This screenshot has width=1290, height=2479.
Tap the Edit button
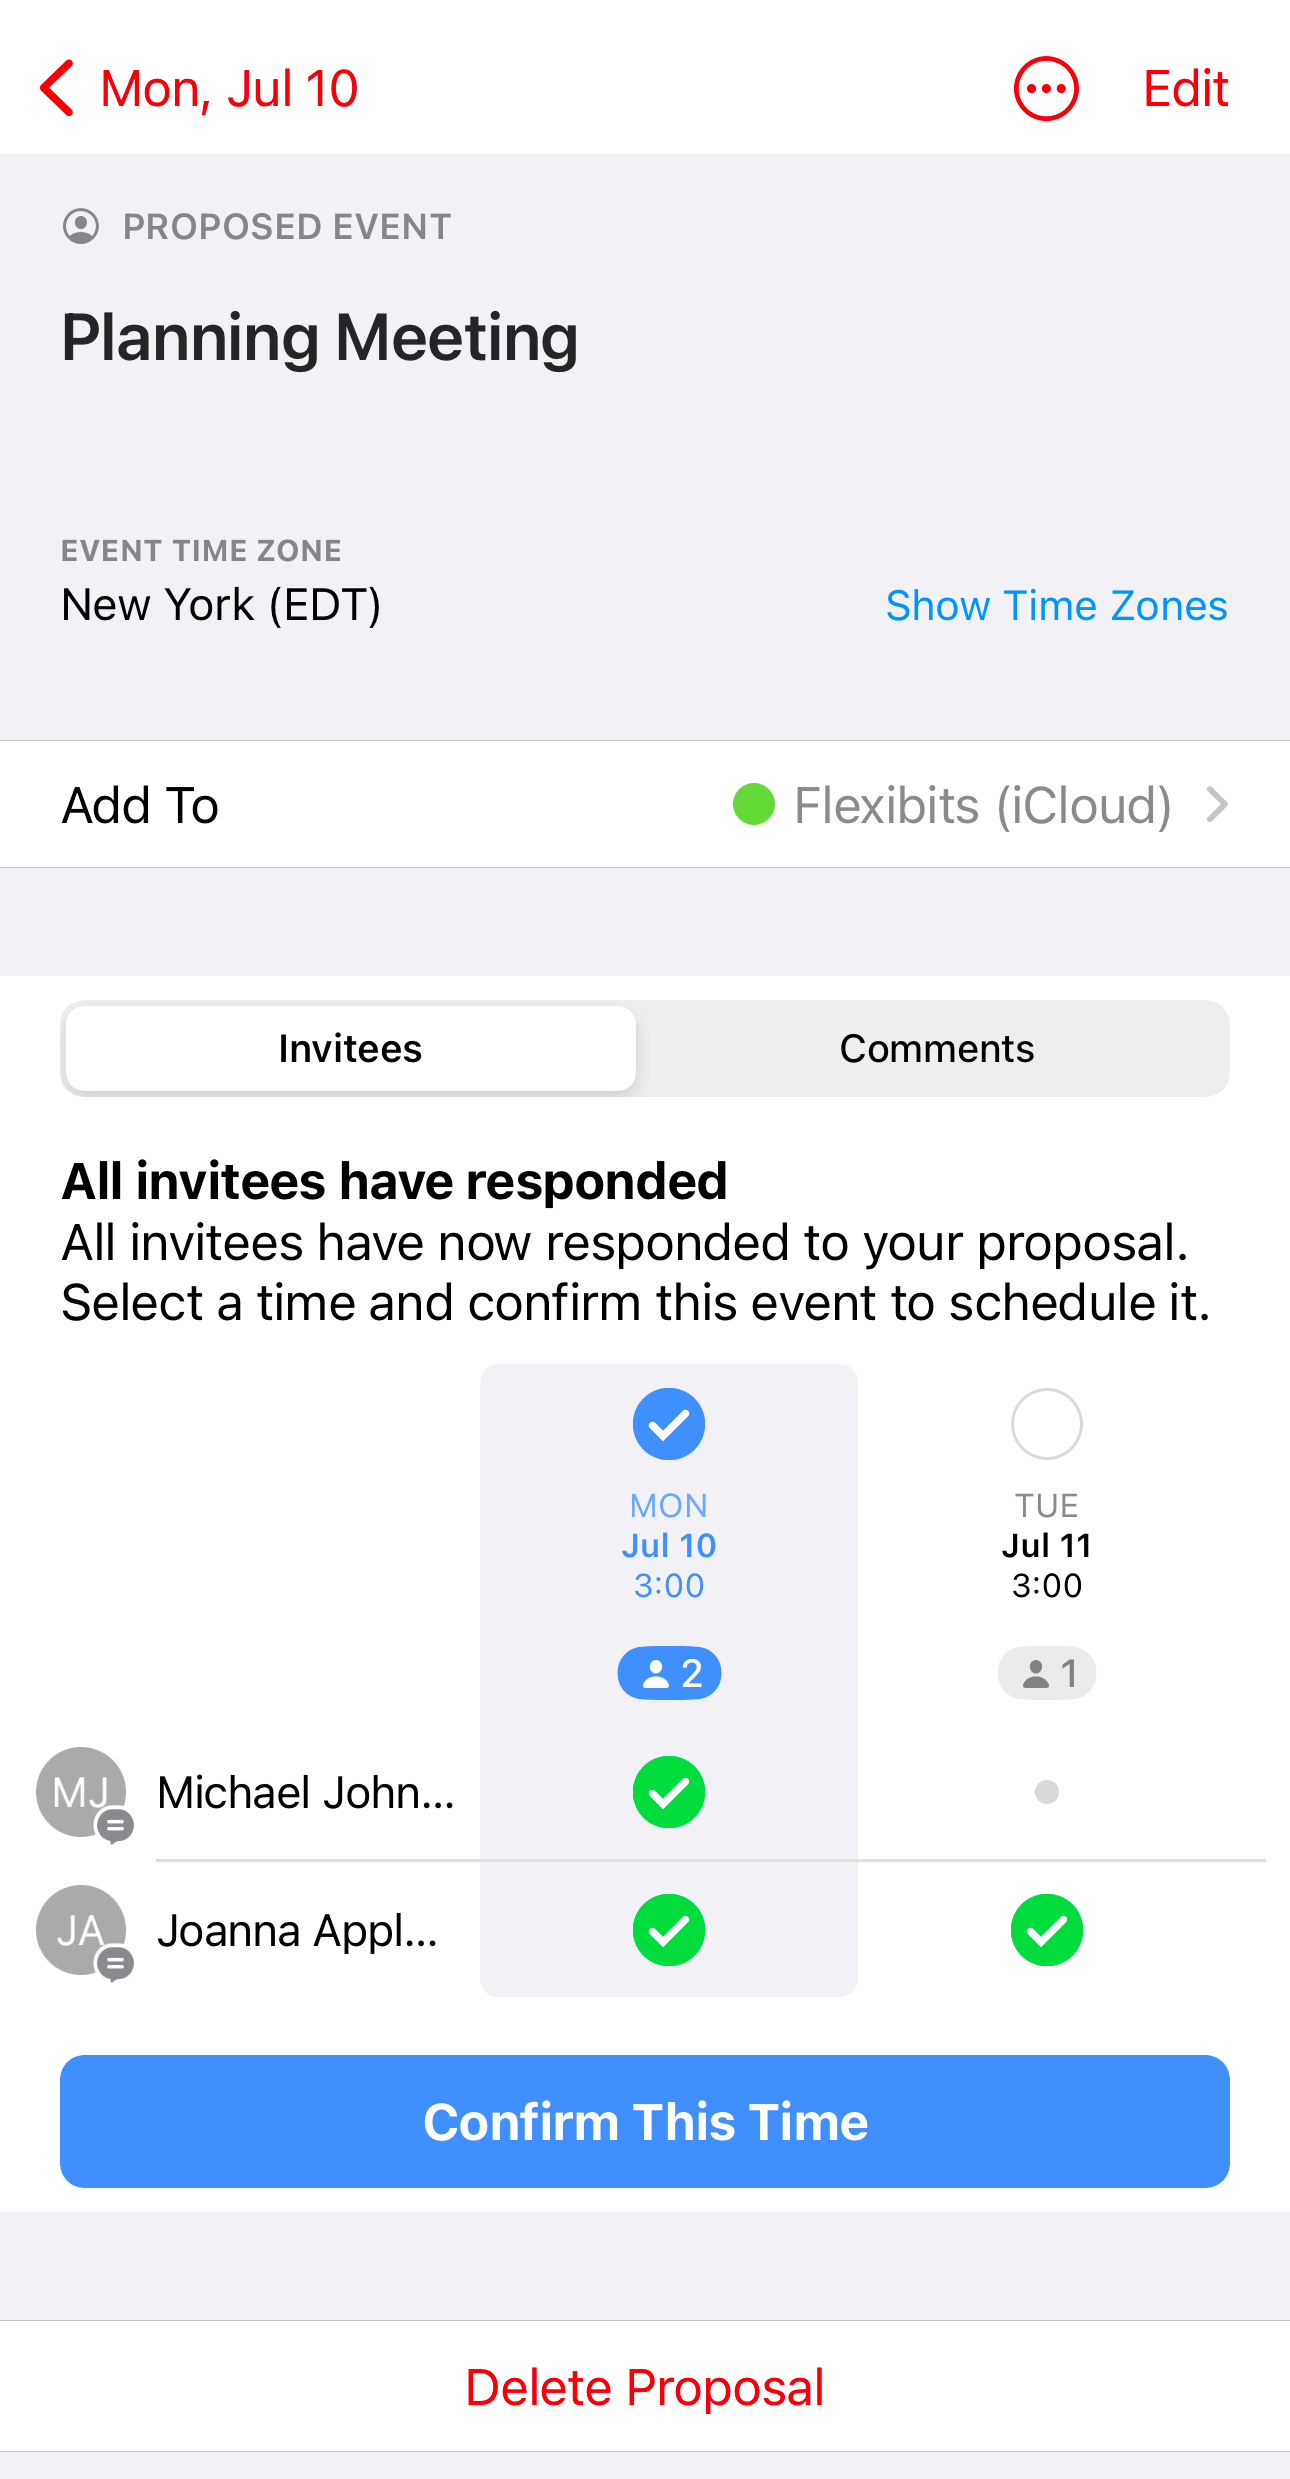[1185, 88]
